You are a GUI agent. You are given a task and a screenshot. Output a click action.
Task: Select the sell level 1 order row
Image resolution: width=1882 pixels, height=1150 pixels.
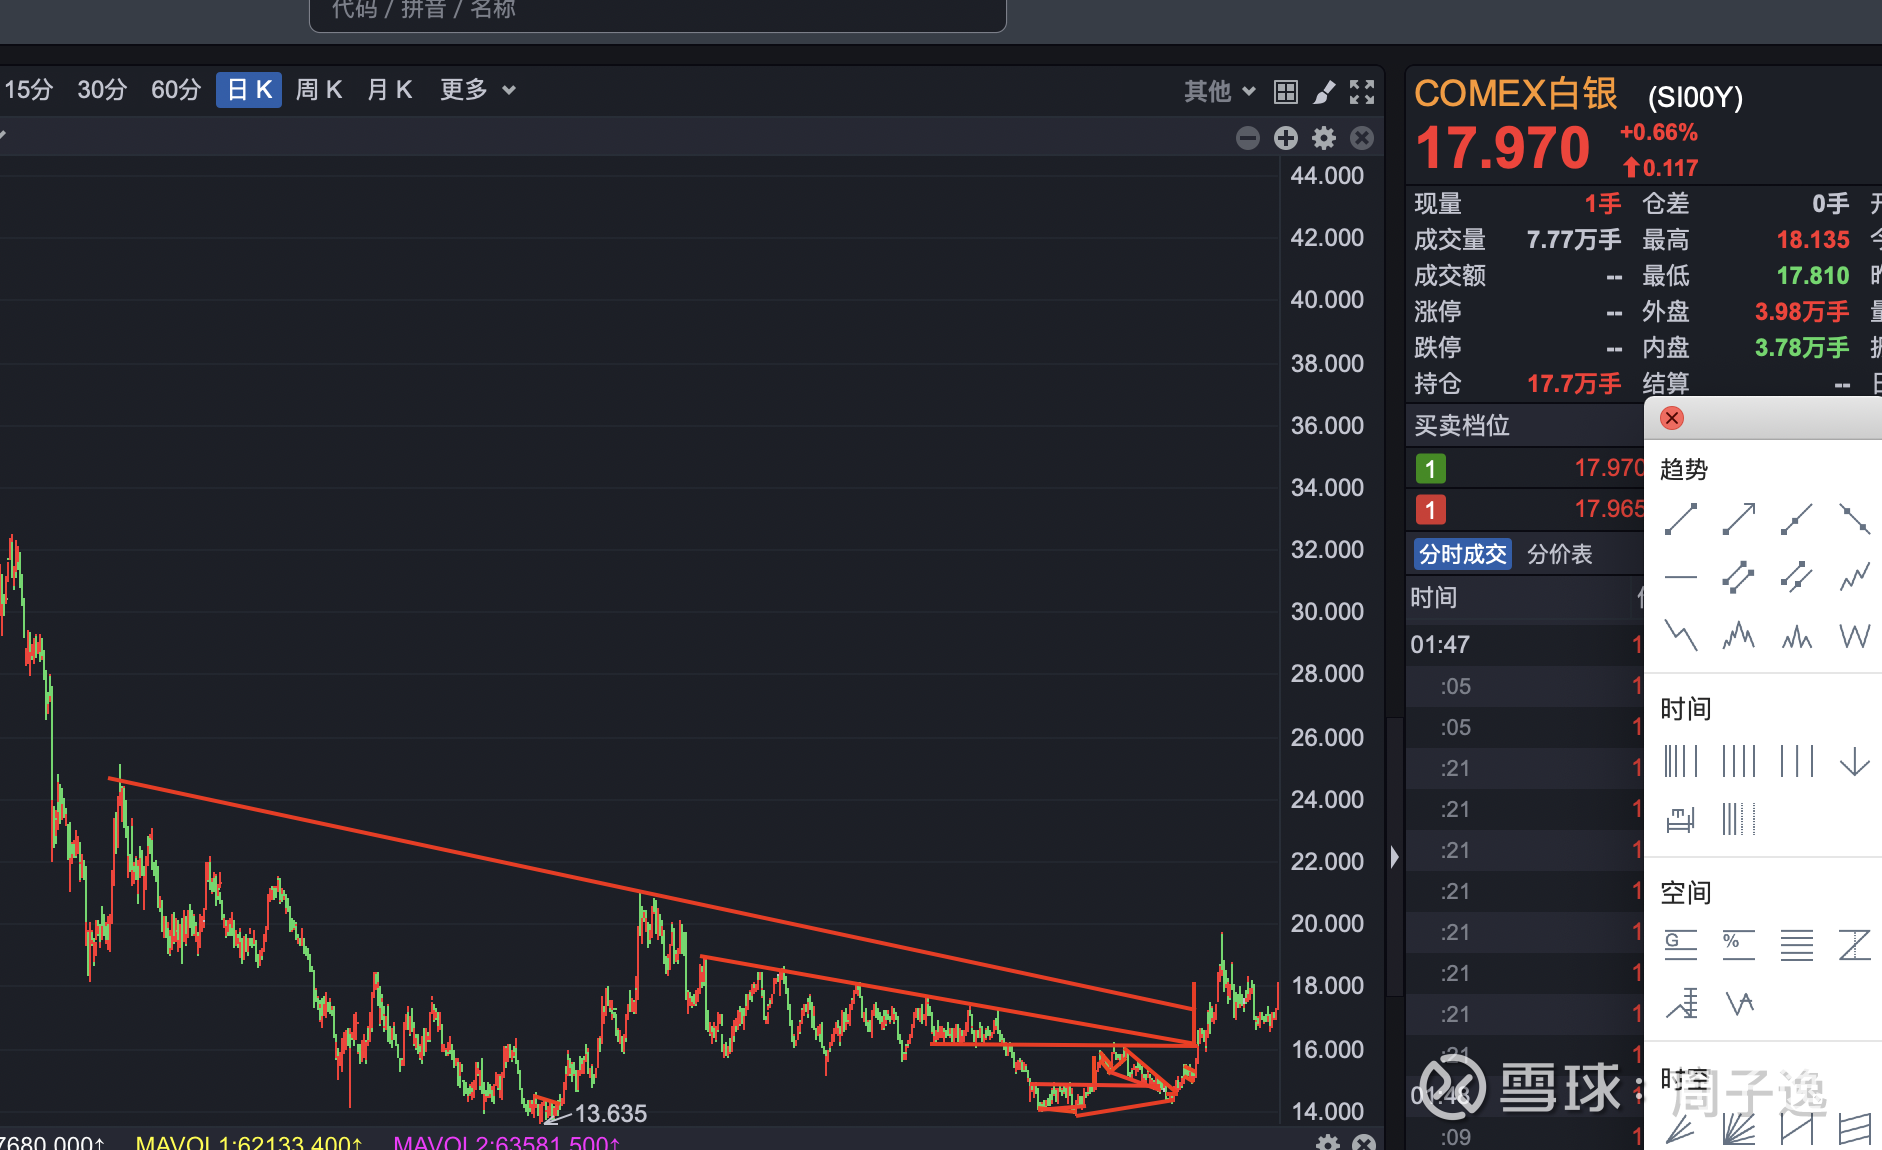point(1525,468)
